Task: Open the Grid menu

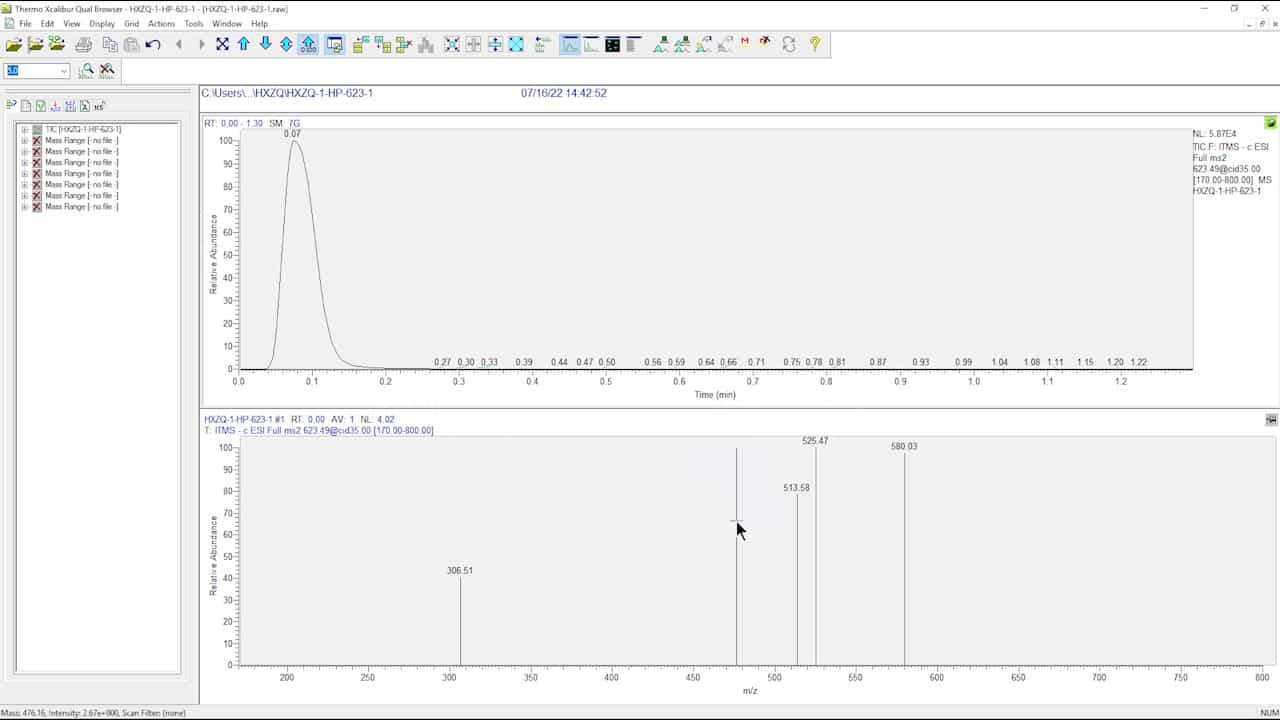Action: (131, 23)
